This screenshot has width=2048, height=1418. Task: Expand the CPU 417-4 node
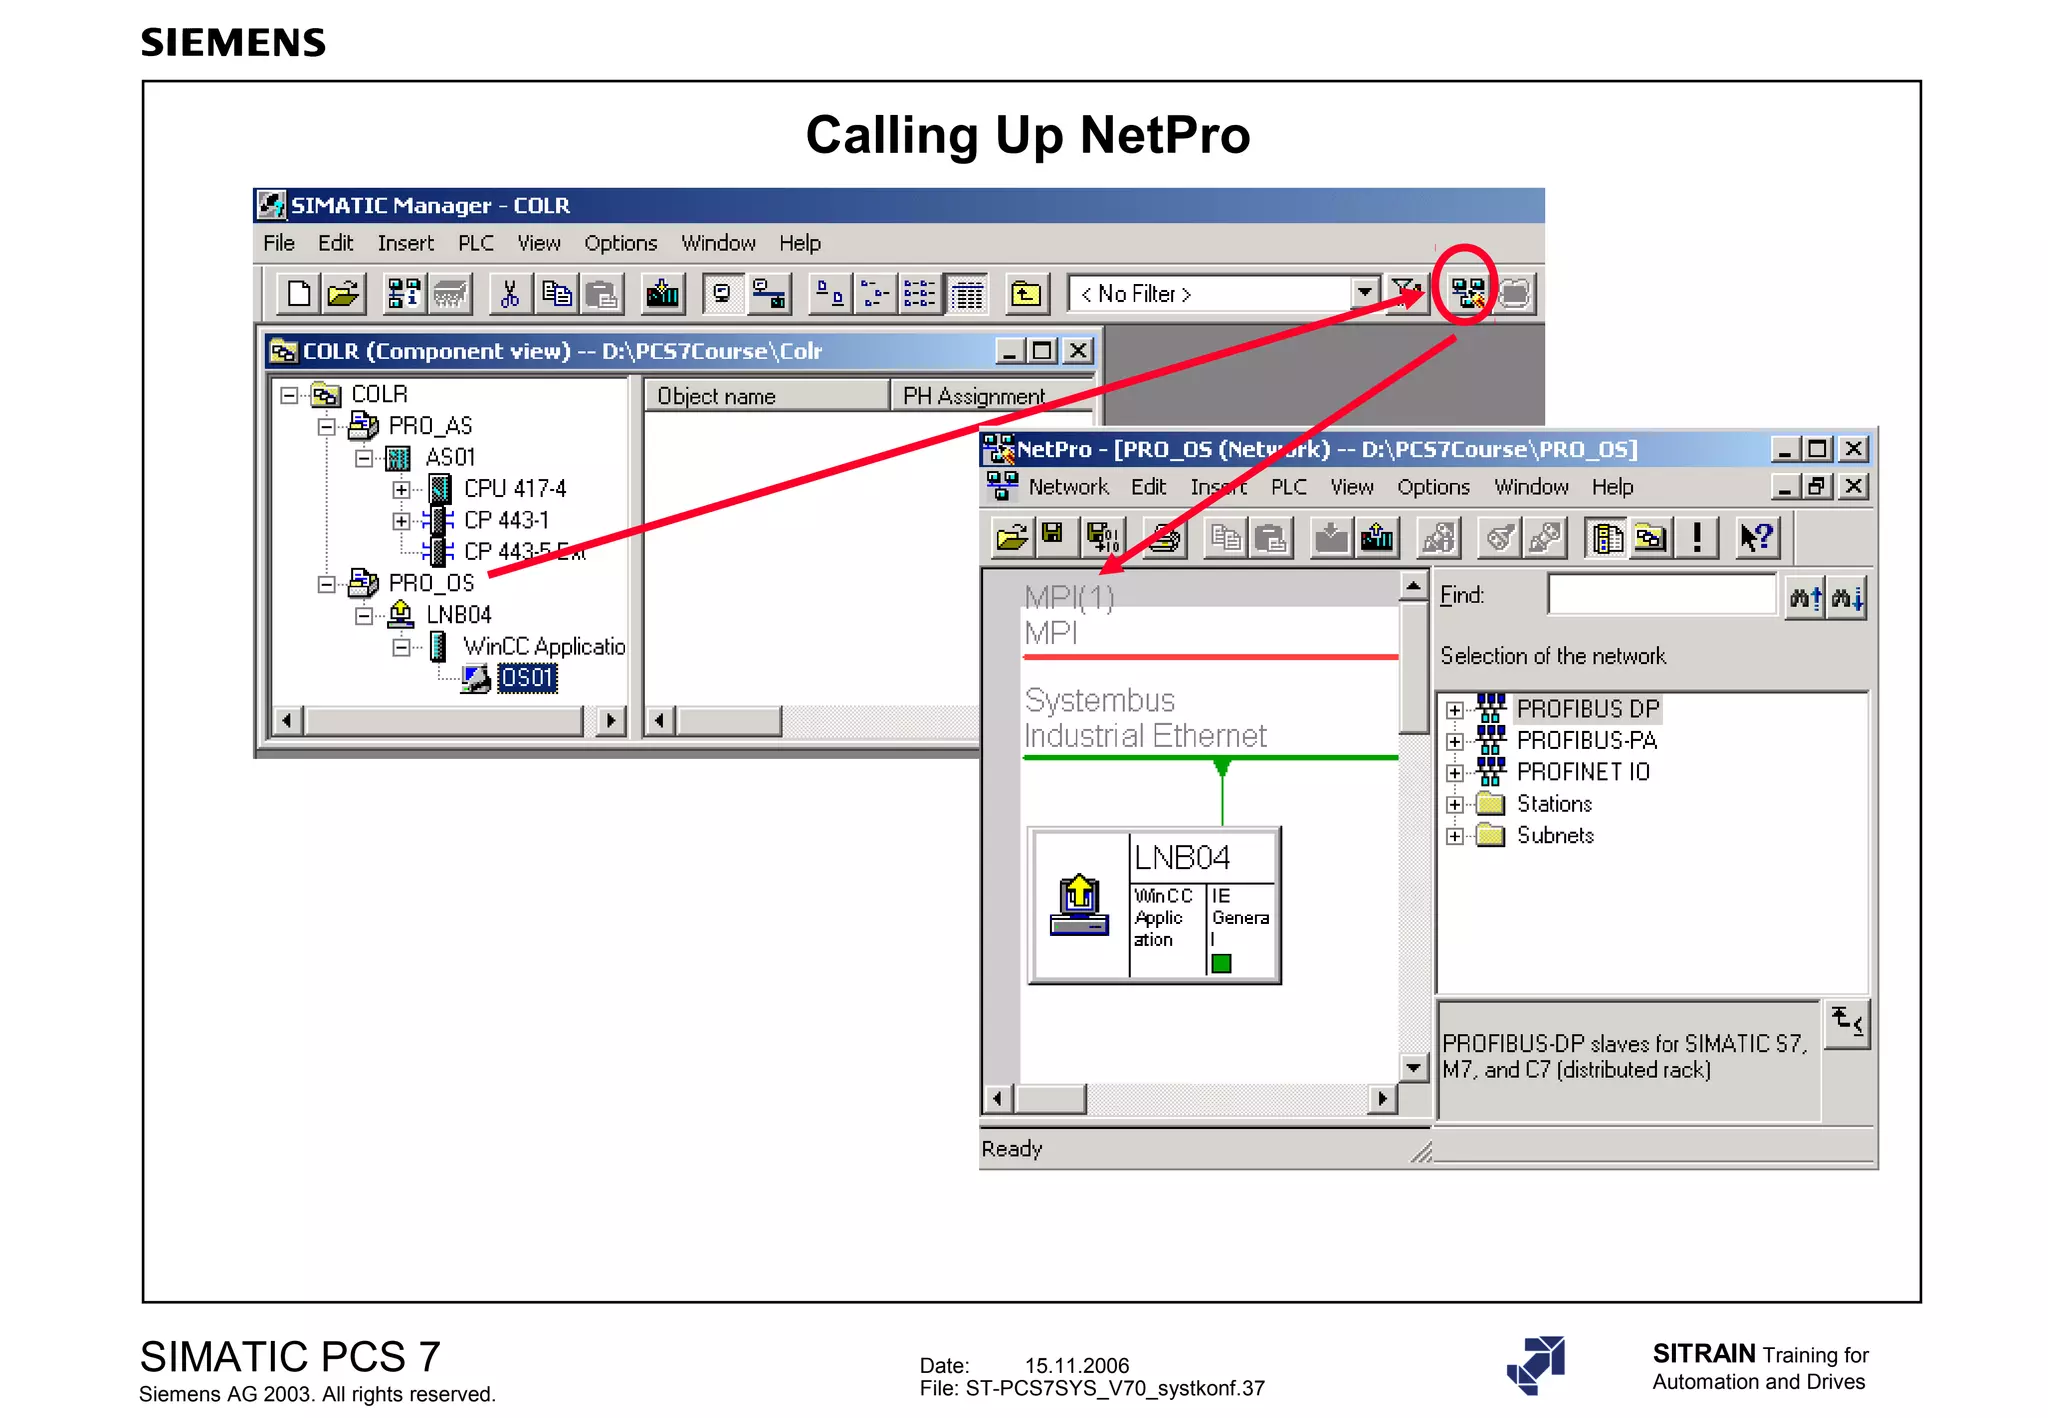[401, 490]
